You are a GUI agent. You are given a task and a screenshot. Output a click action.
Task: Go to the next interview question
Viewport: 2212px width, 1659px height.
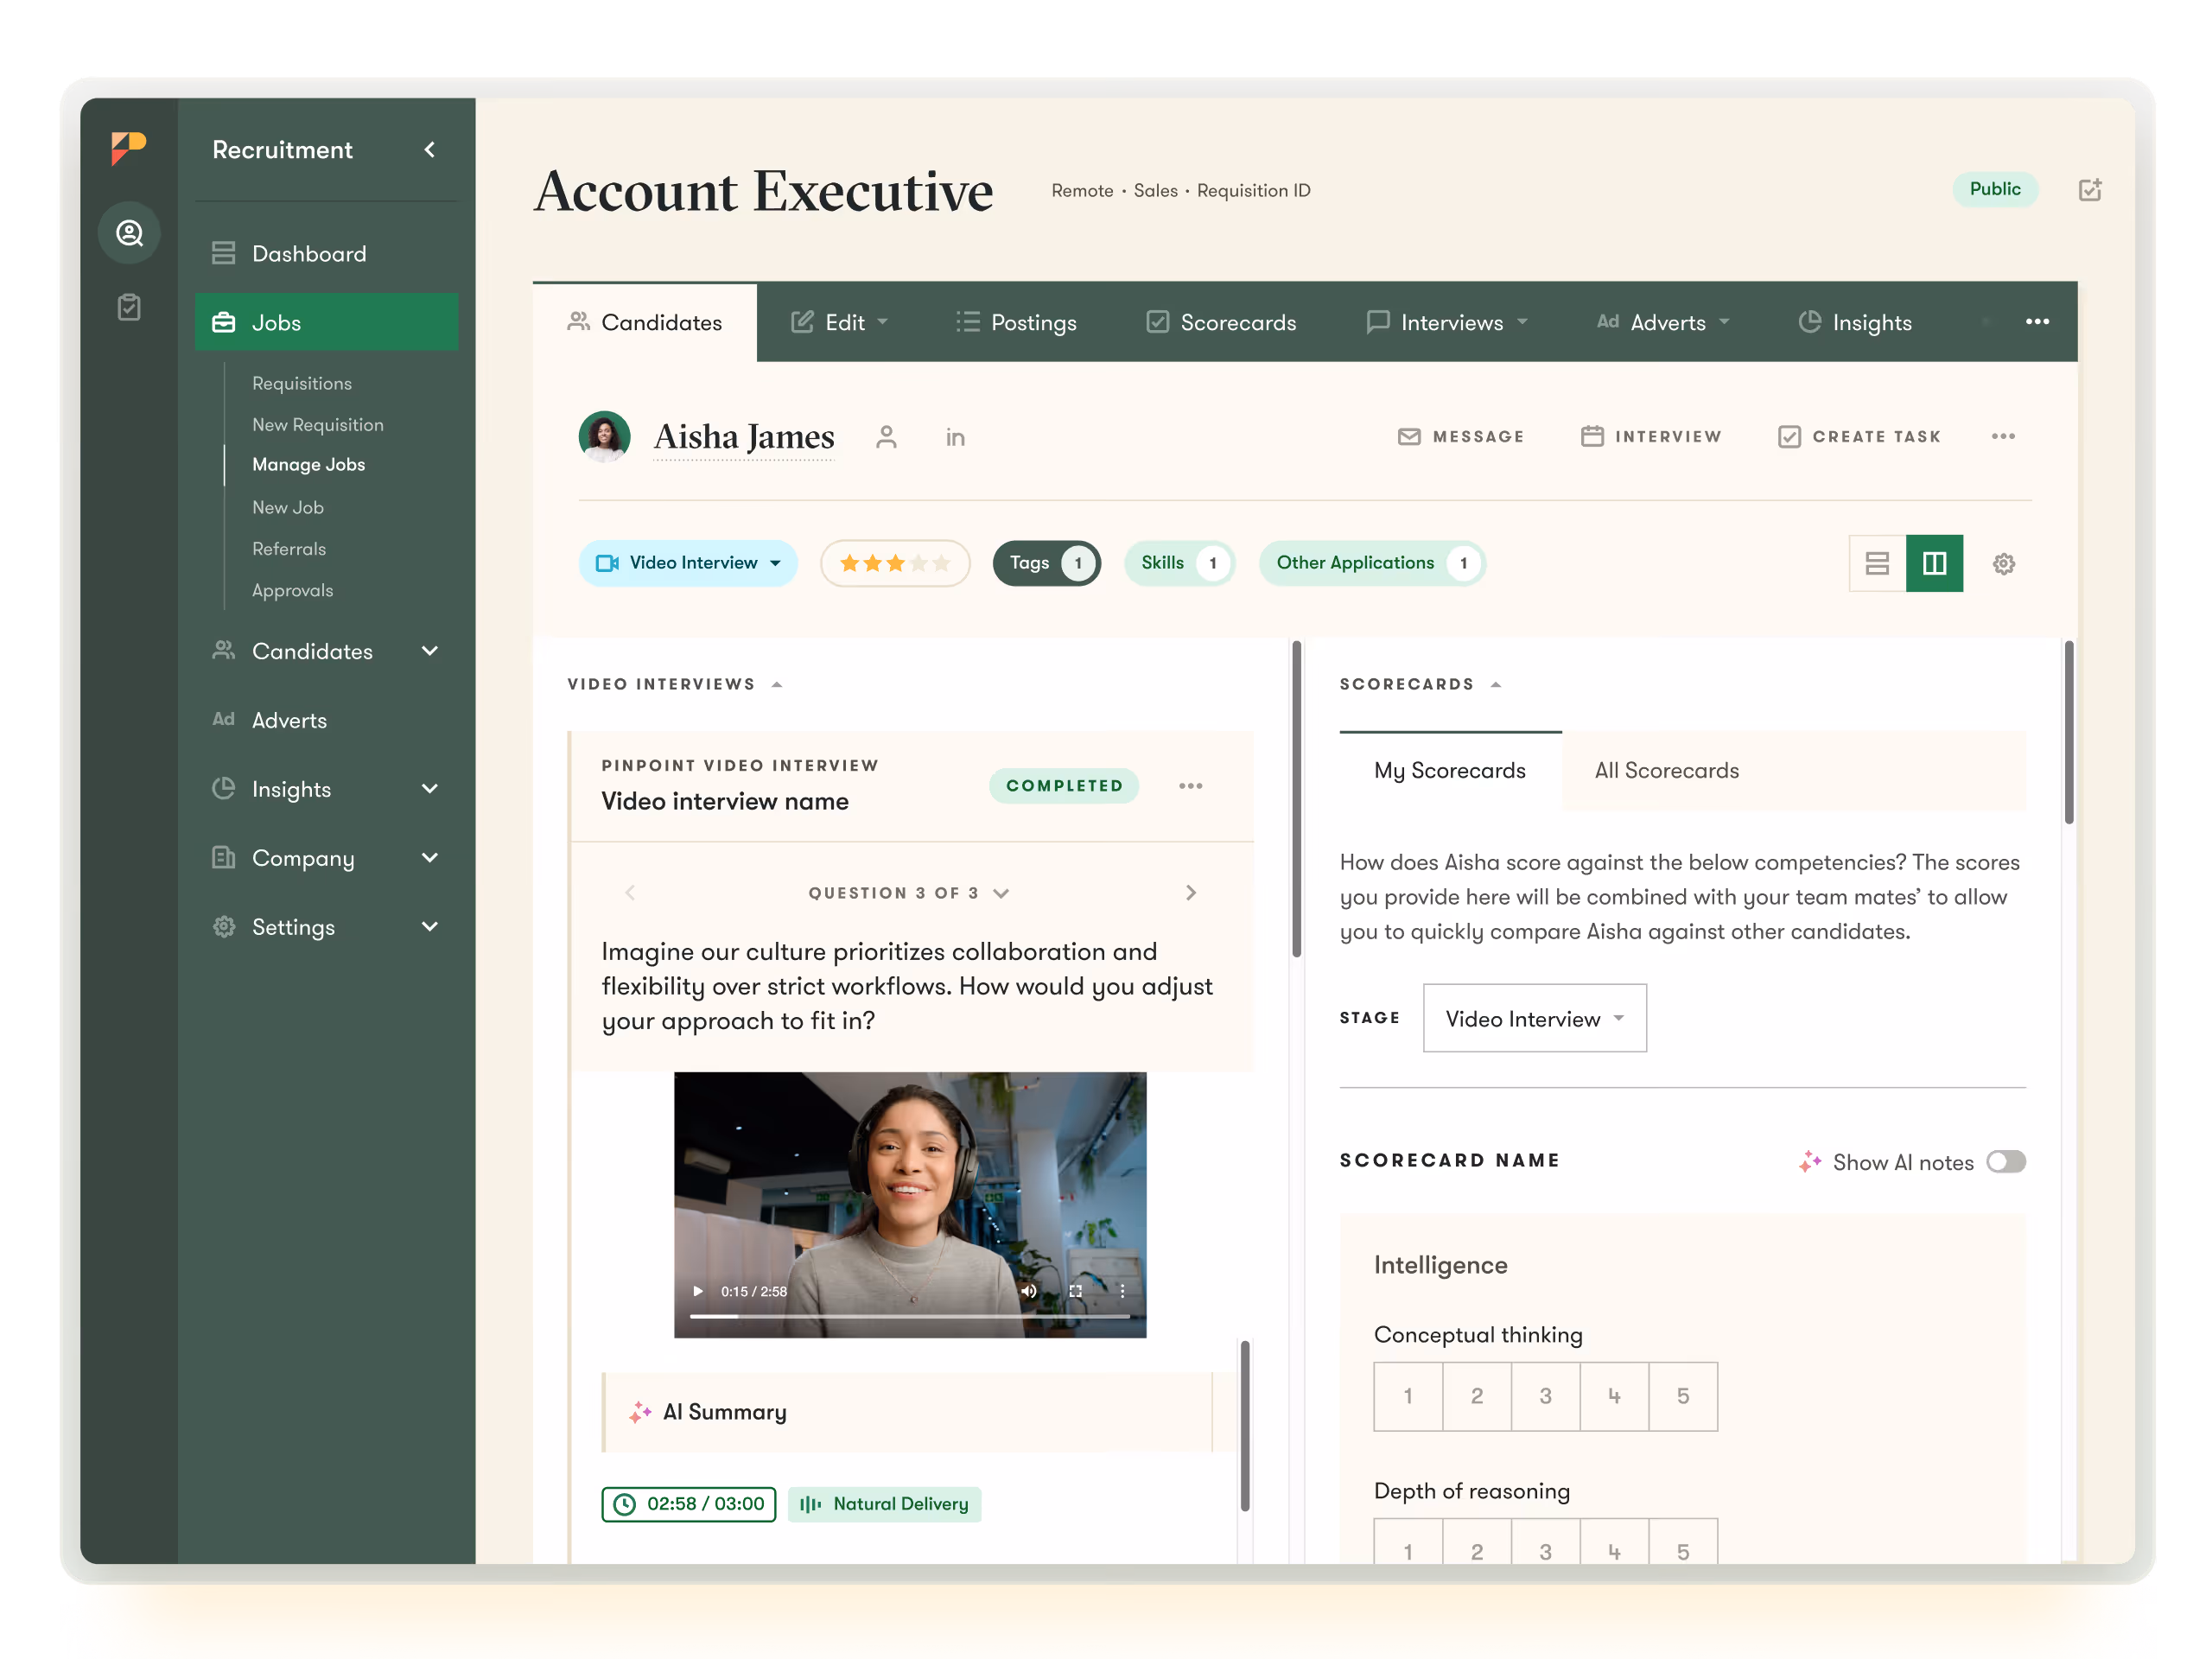point(1190,892)
